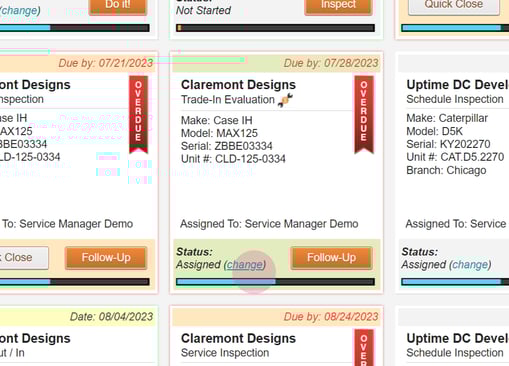The width and height of the screenshot is (509, 366).
Task: Click 'Status:' label on the Caterpillar card
Action: (420, 252)
